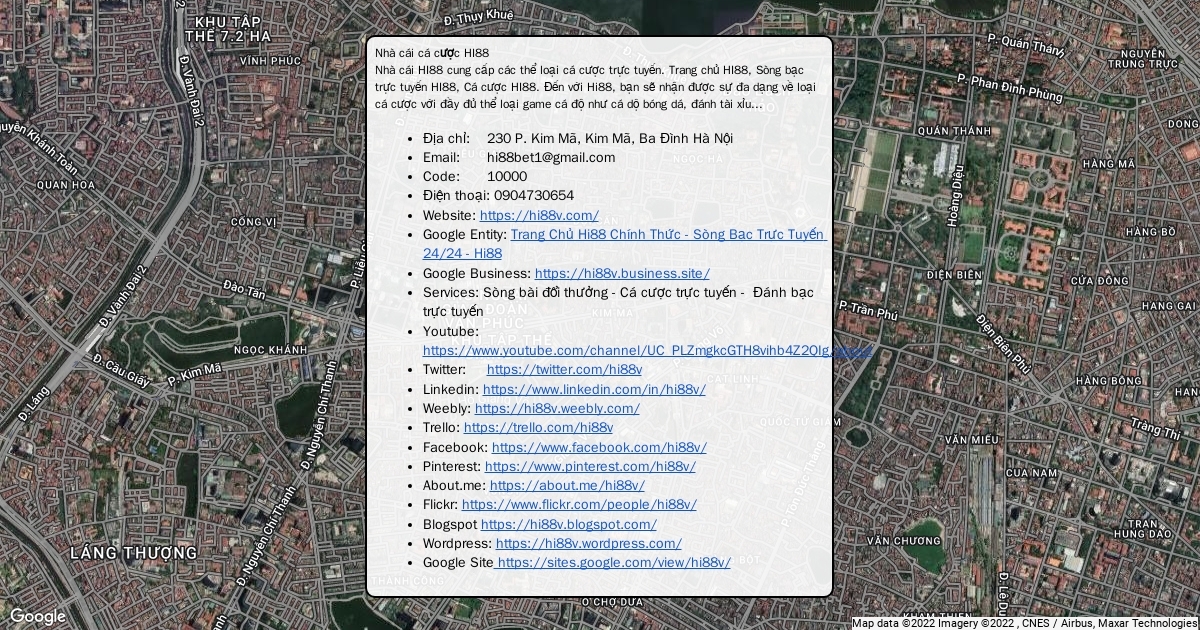
Task: Click the Google logo on the map
Action: point(38,616)
